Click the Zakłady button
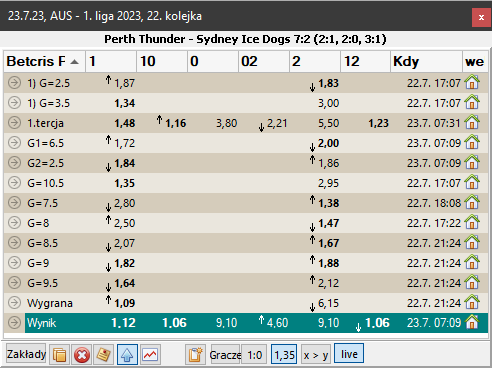The height and width of the screenshot is (368, 492). (x=26, y=354)
